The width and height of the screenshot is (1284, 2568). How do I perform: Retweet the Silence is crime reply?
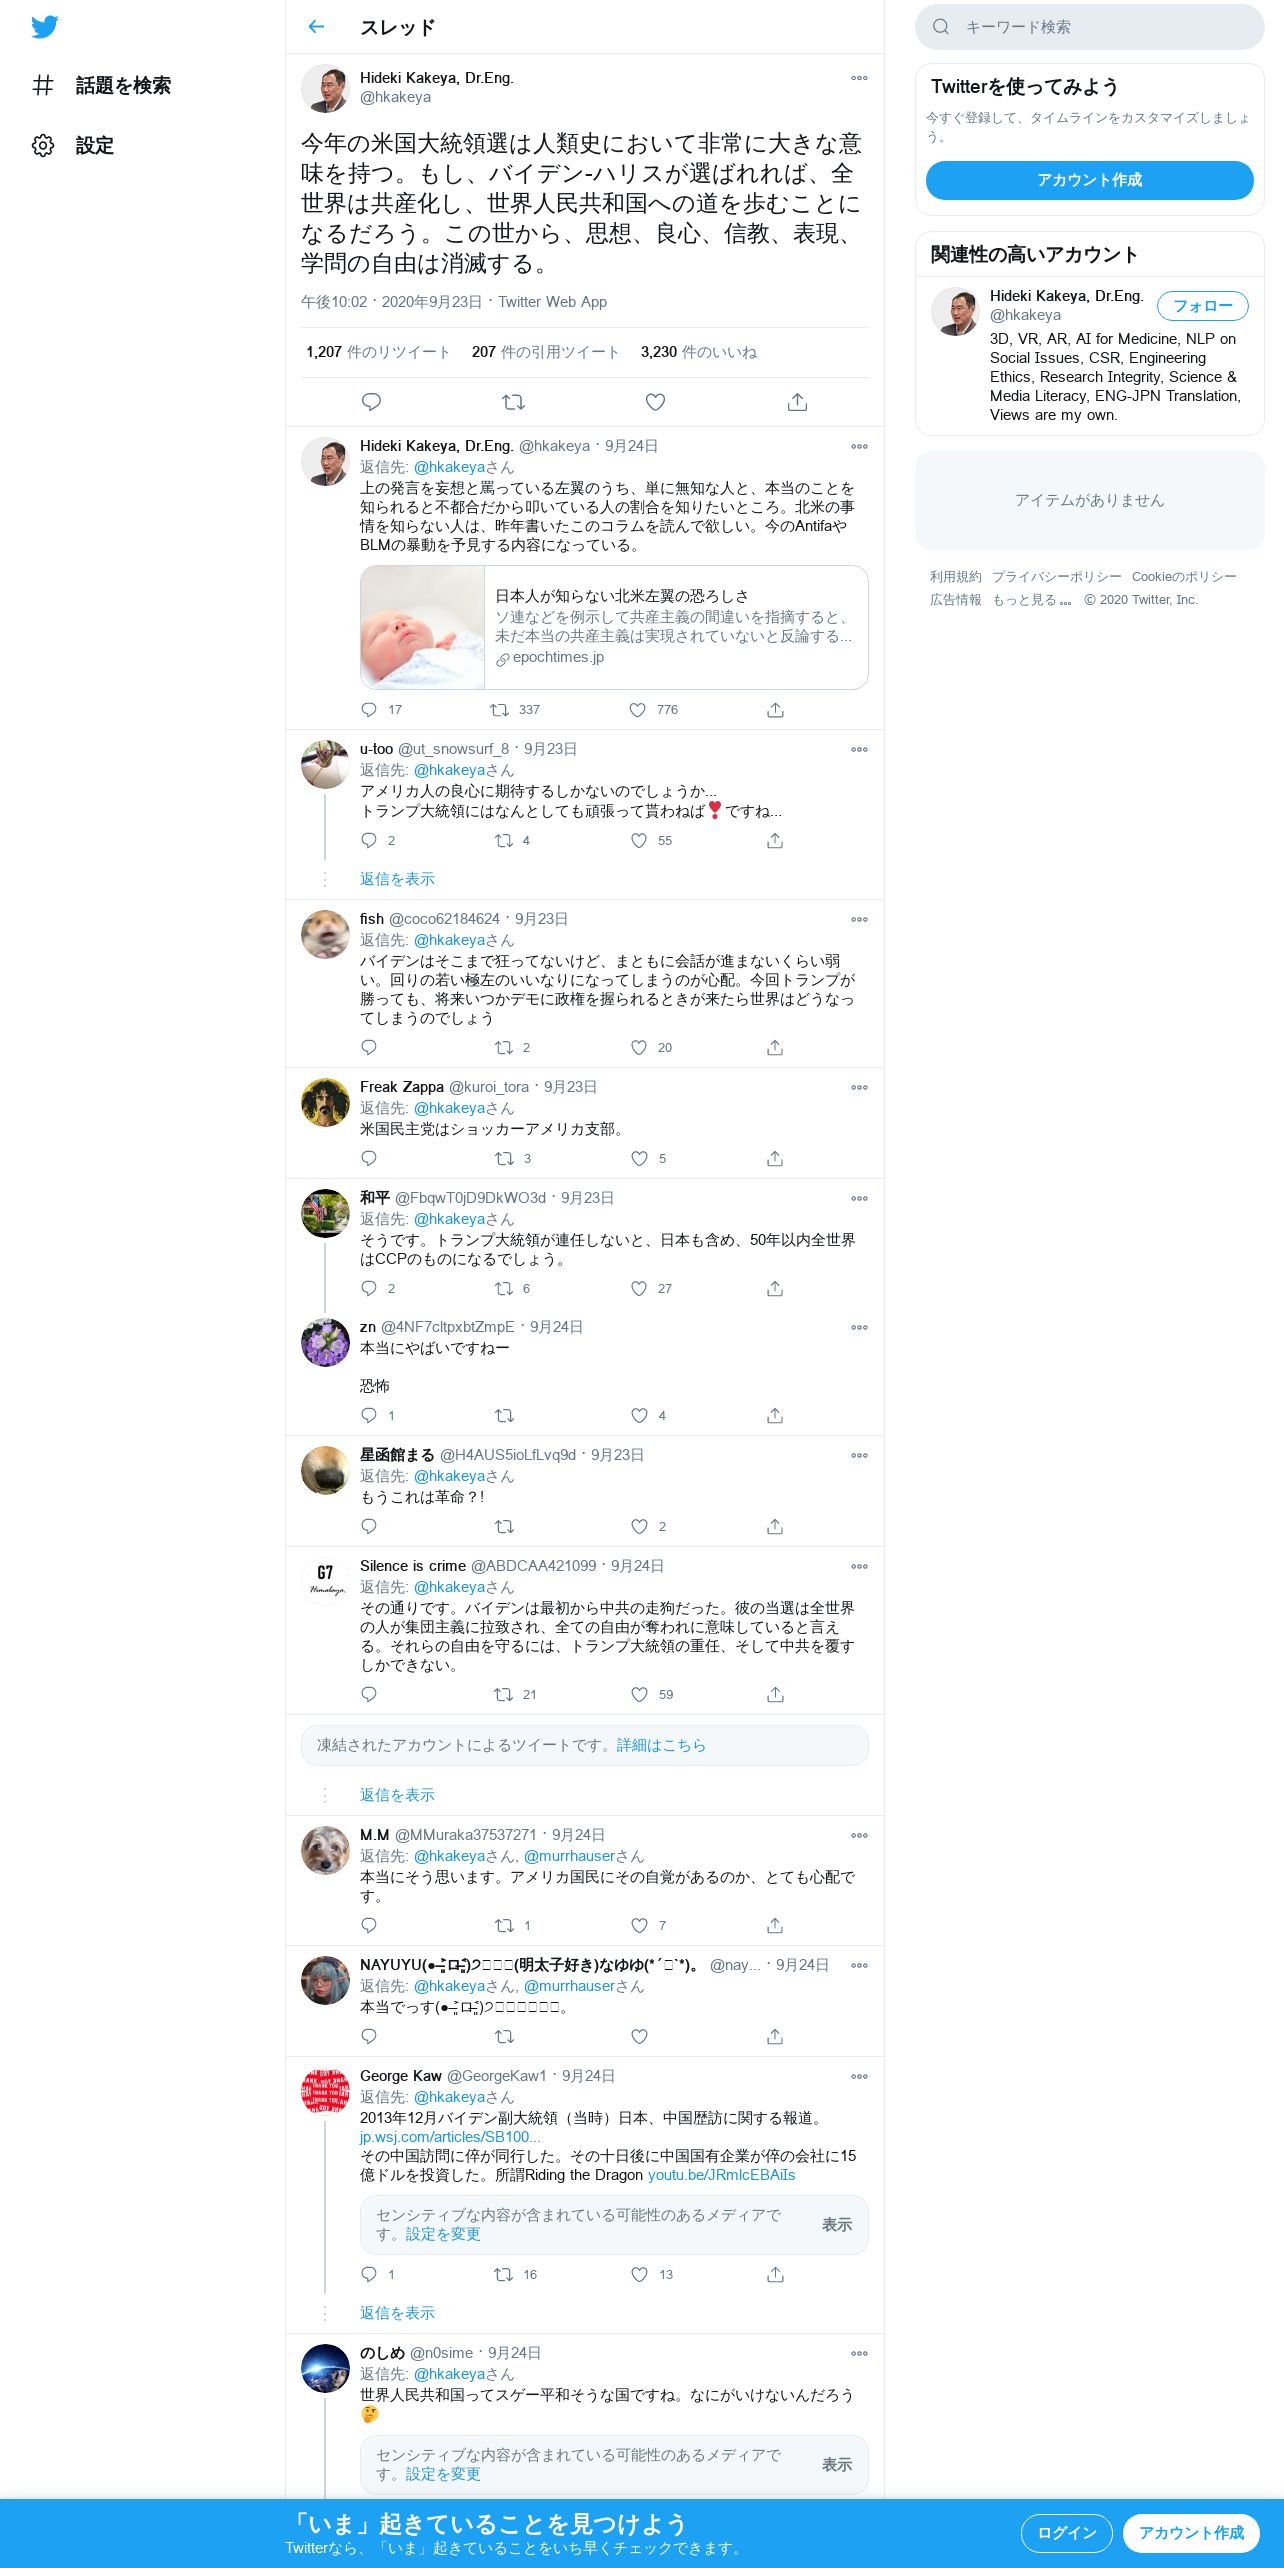point(504,1694)
